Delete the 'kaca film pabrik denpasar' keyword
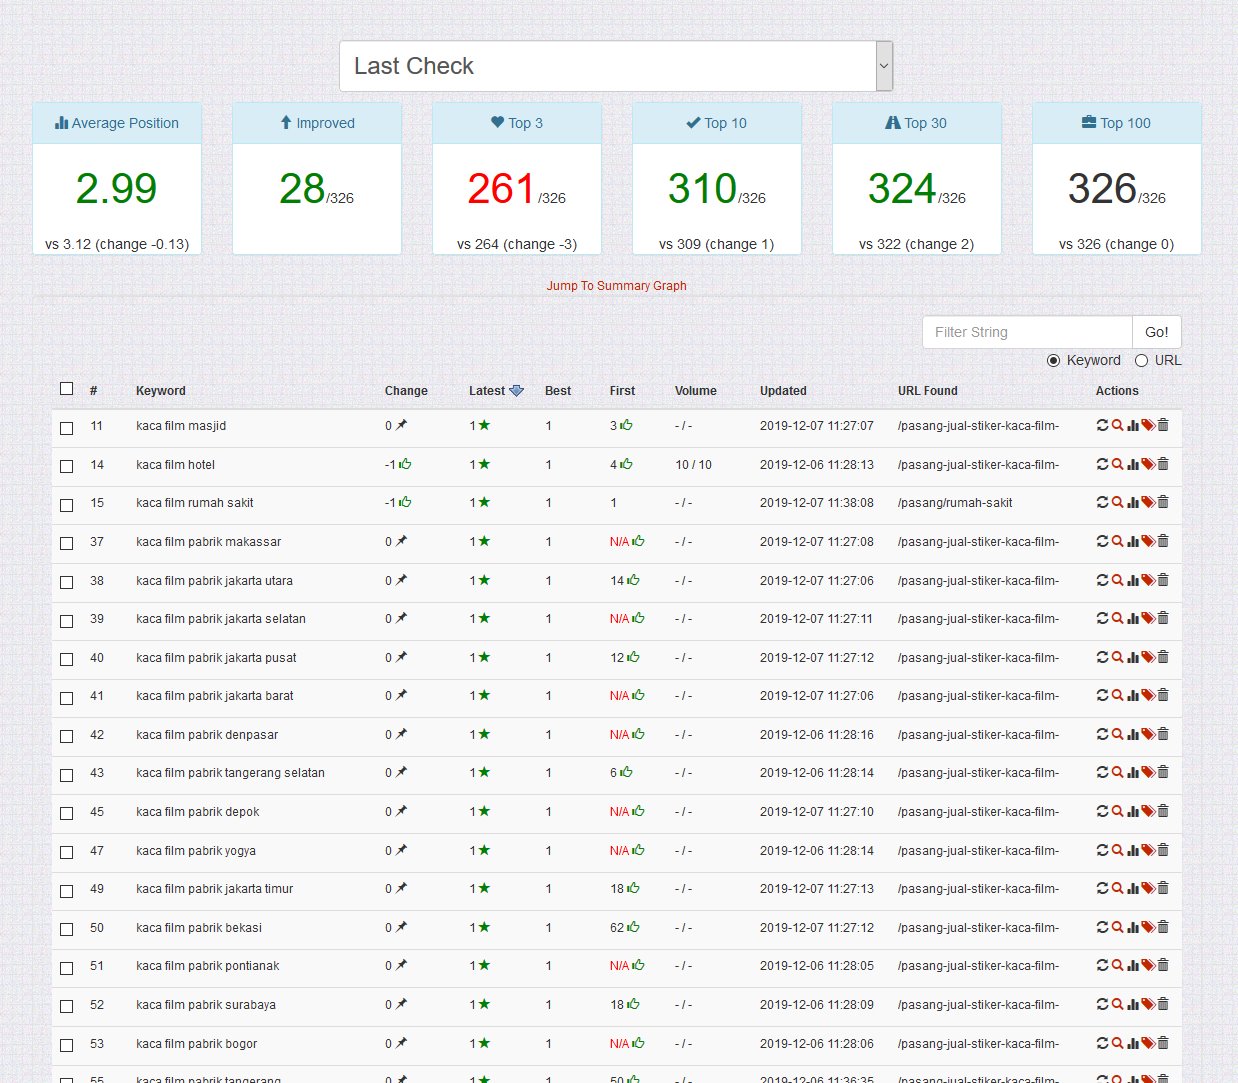The width and height of the screenshot is (1238, 1083). coord(1162,734)
